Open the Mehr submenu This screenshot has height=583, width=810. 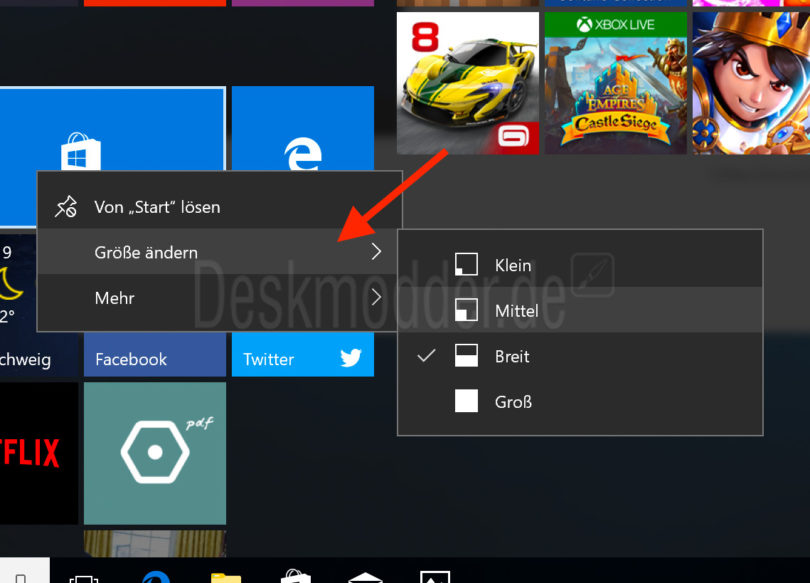(219, 297)
